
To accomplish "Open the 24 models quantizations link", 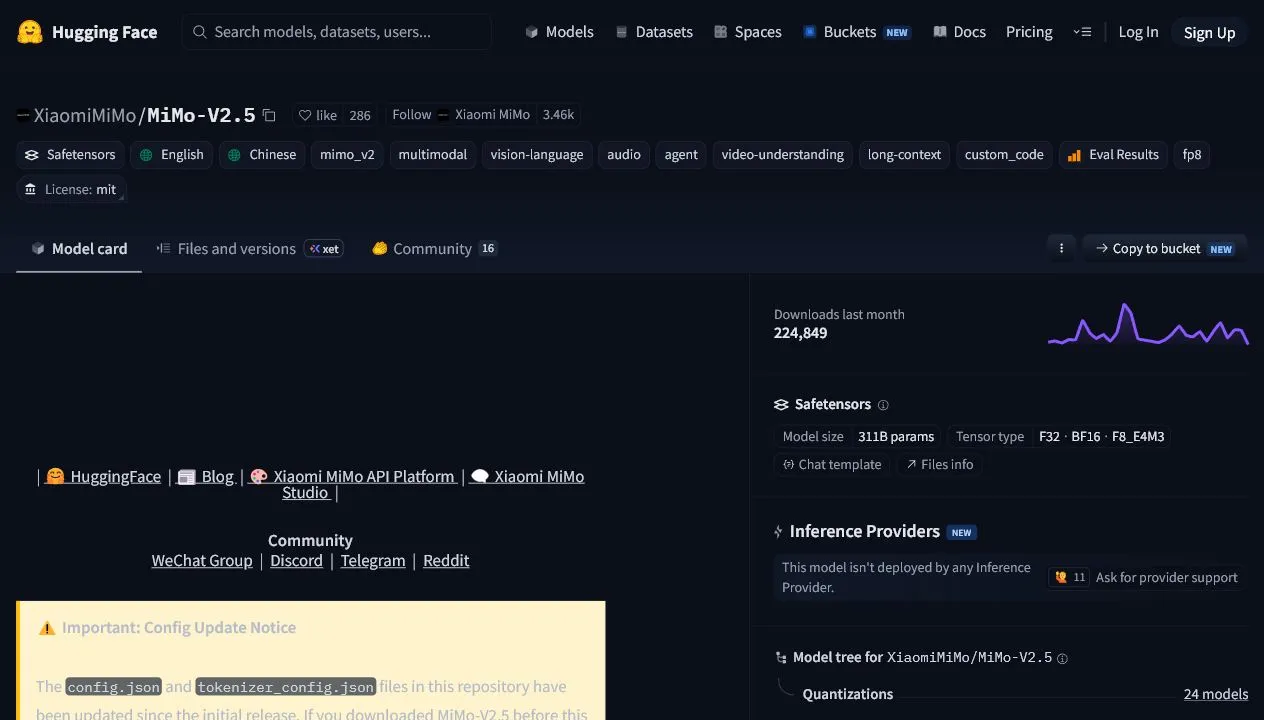I will (1215, 694).
